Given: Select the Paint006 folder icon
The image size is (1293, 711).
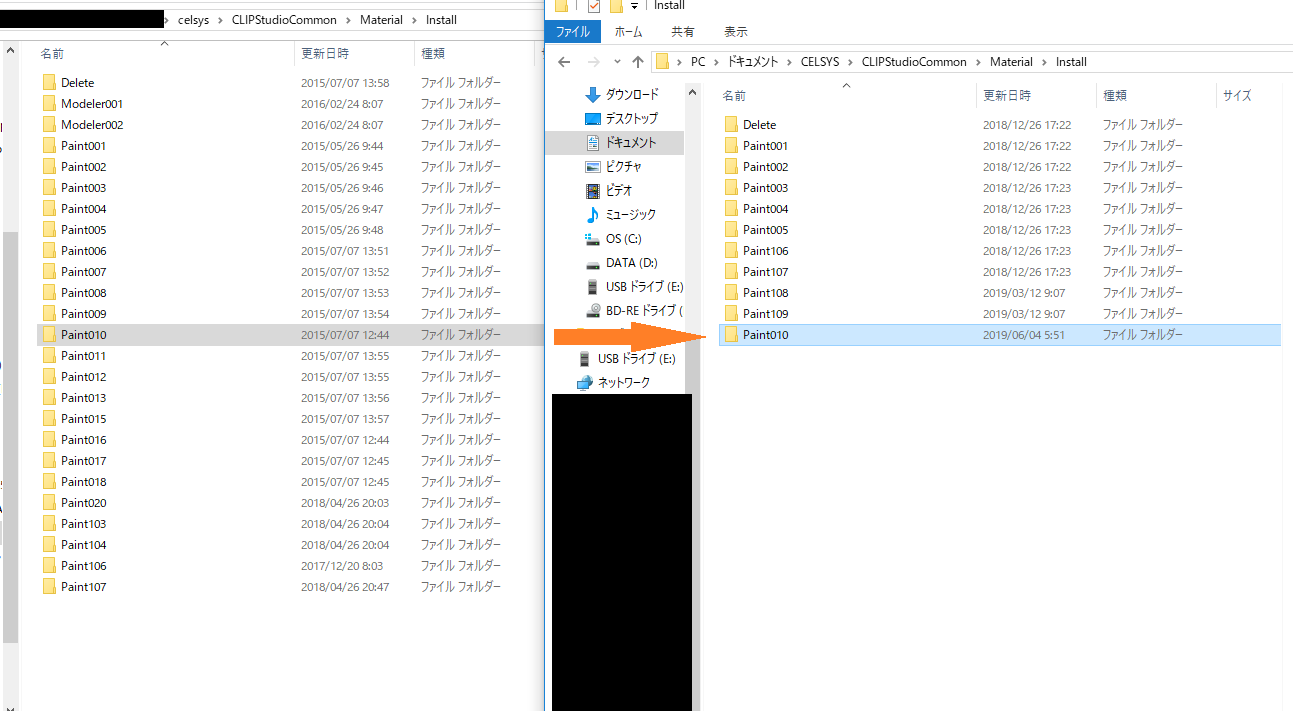Looking at the screenshot, I should (x=49, y=251).
